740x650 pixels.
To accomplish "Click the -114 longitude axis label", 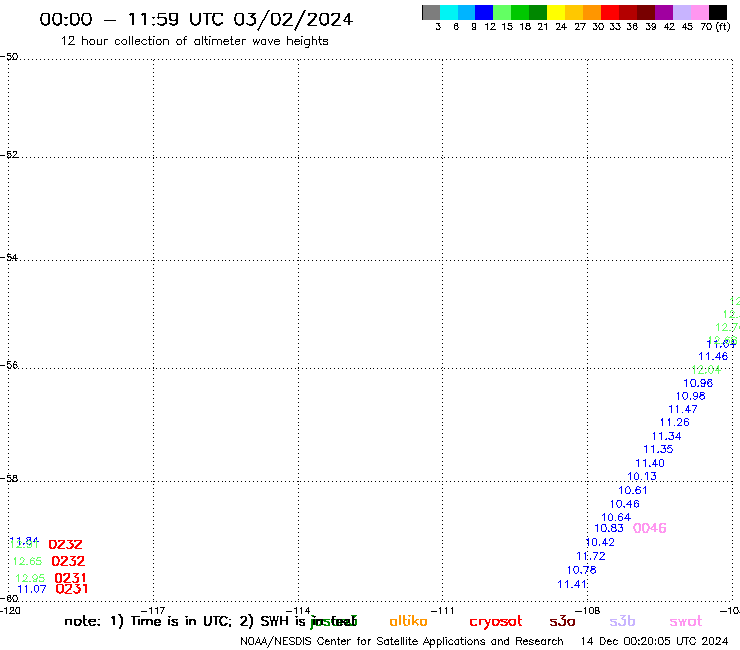I will (x=298, y=610).
